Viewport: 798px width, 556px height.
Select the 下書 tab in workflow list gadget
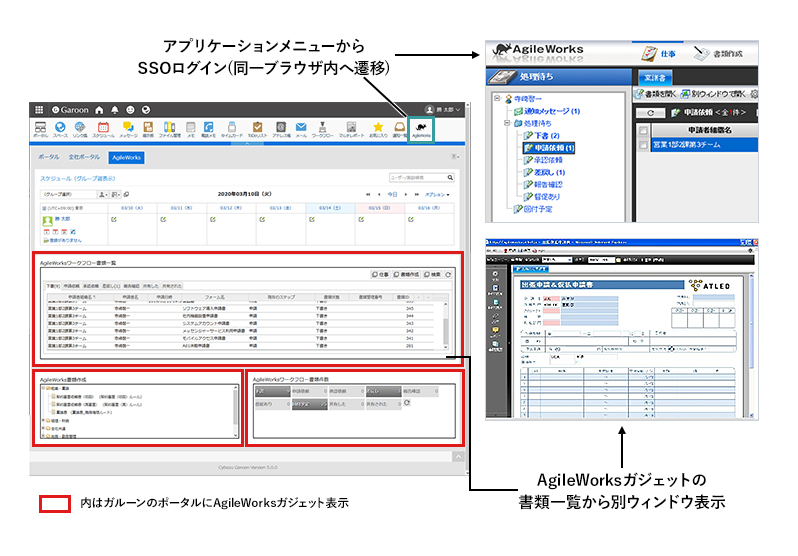[x=53, y=286]
